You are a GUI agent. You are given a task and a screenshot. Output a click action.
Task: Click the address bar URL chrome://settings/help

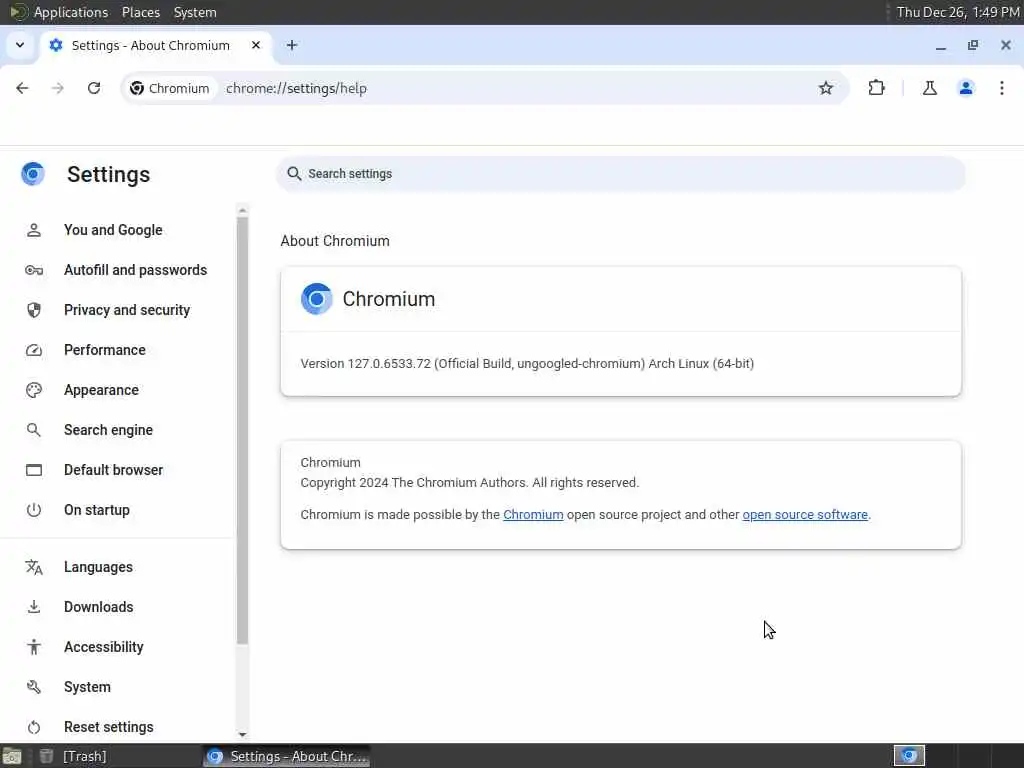click(296, 88)
